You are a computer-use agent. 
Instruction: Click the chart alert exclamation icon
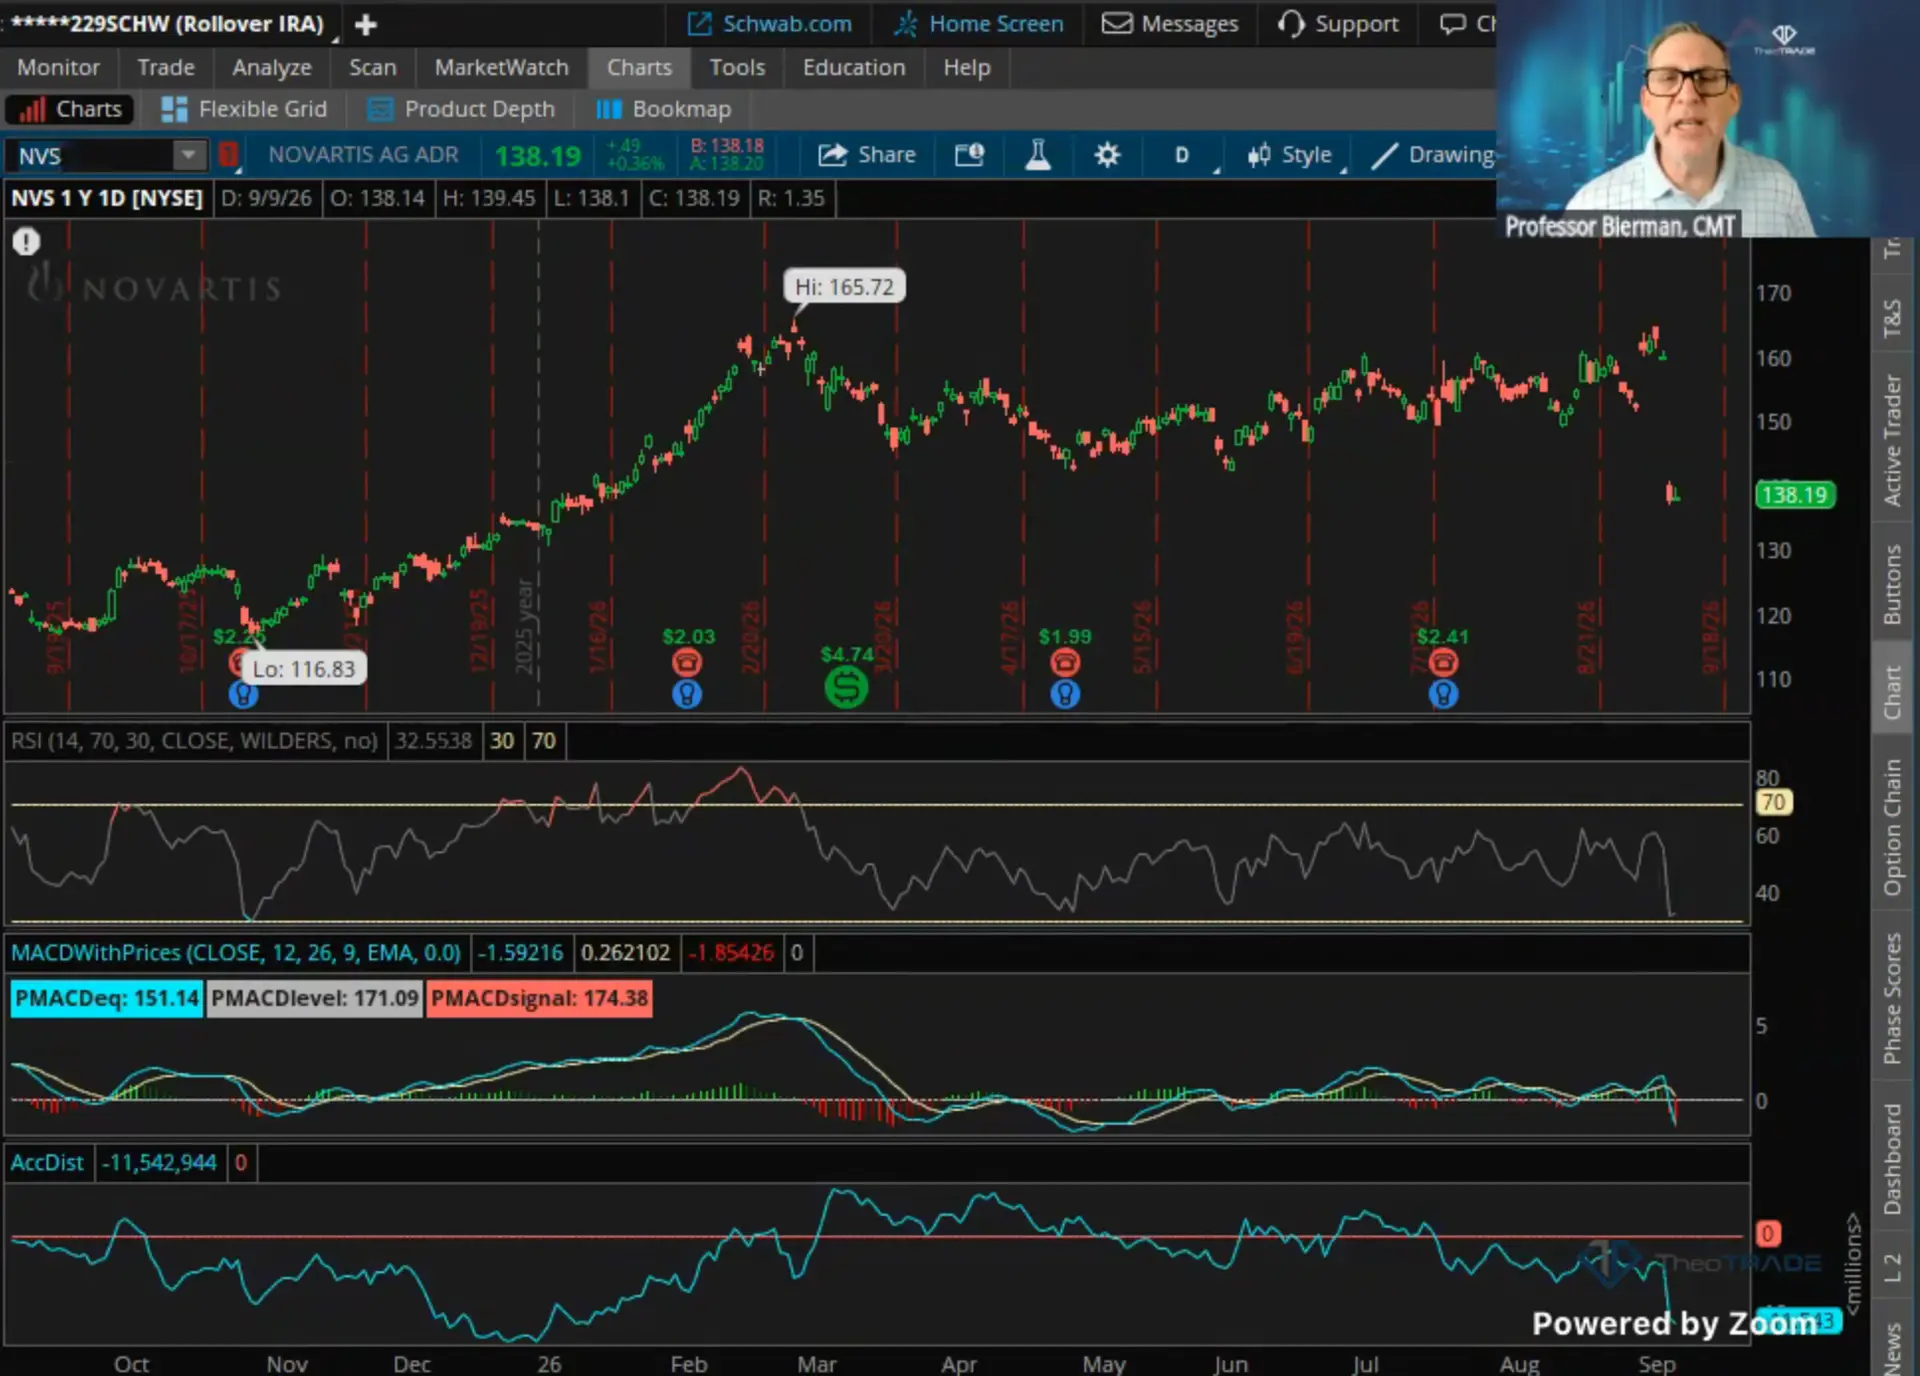tap(26, 241)
